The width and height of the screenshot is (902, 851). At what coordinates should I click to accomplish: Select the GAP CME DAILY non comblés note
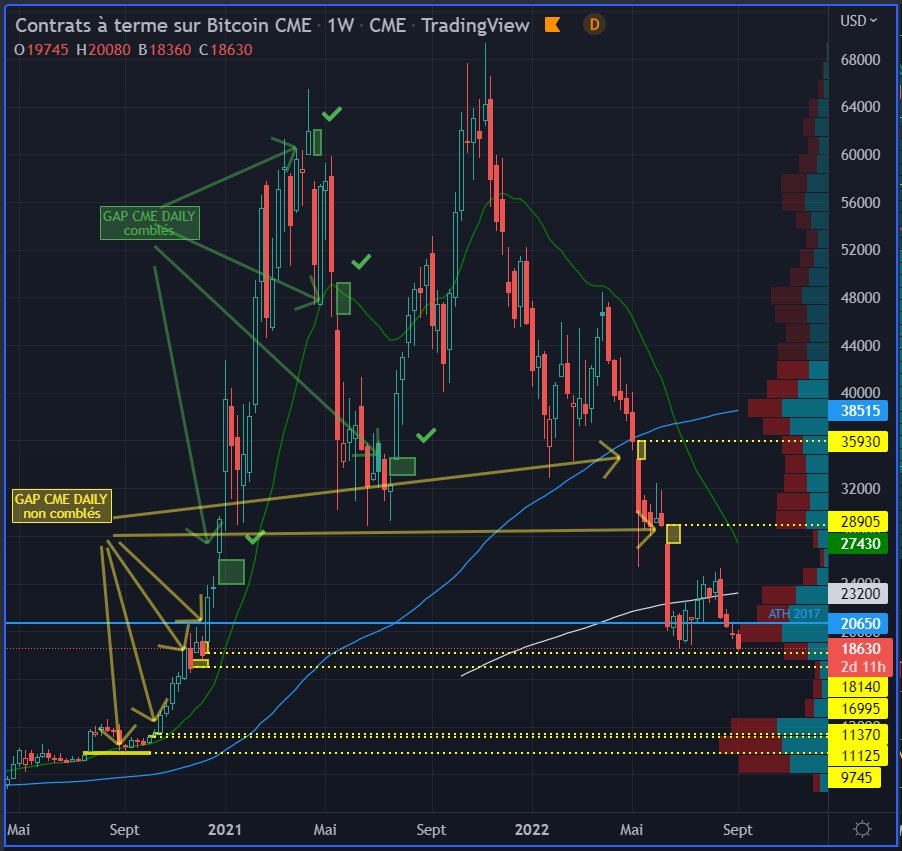[62, 506]
